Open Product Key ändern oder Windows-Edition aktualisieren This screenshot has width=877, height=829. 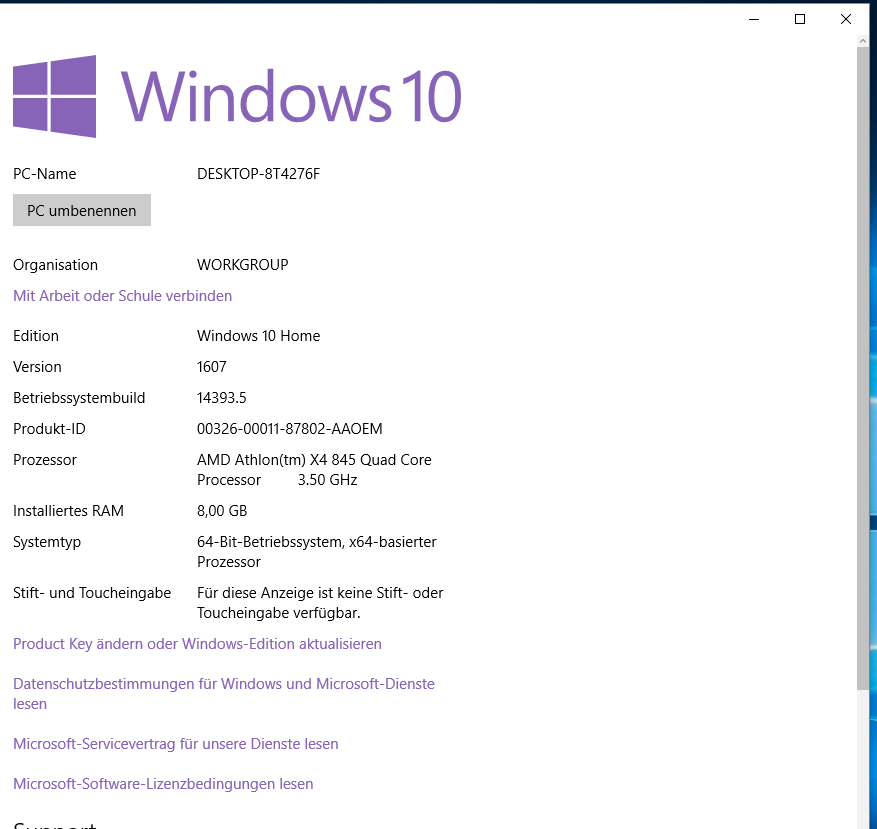click(197, 644)
